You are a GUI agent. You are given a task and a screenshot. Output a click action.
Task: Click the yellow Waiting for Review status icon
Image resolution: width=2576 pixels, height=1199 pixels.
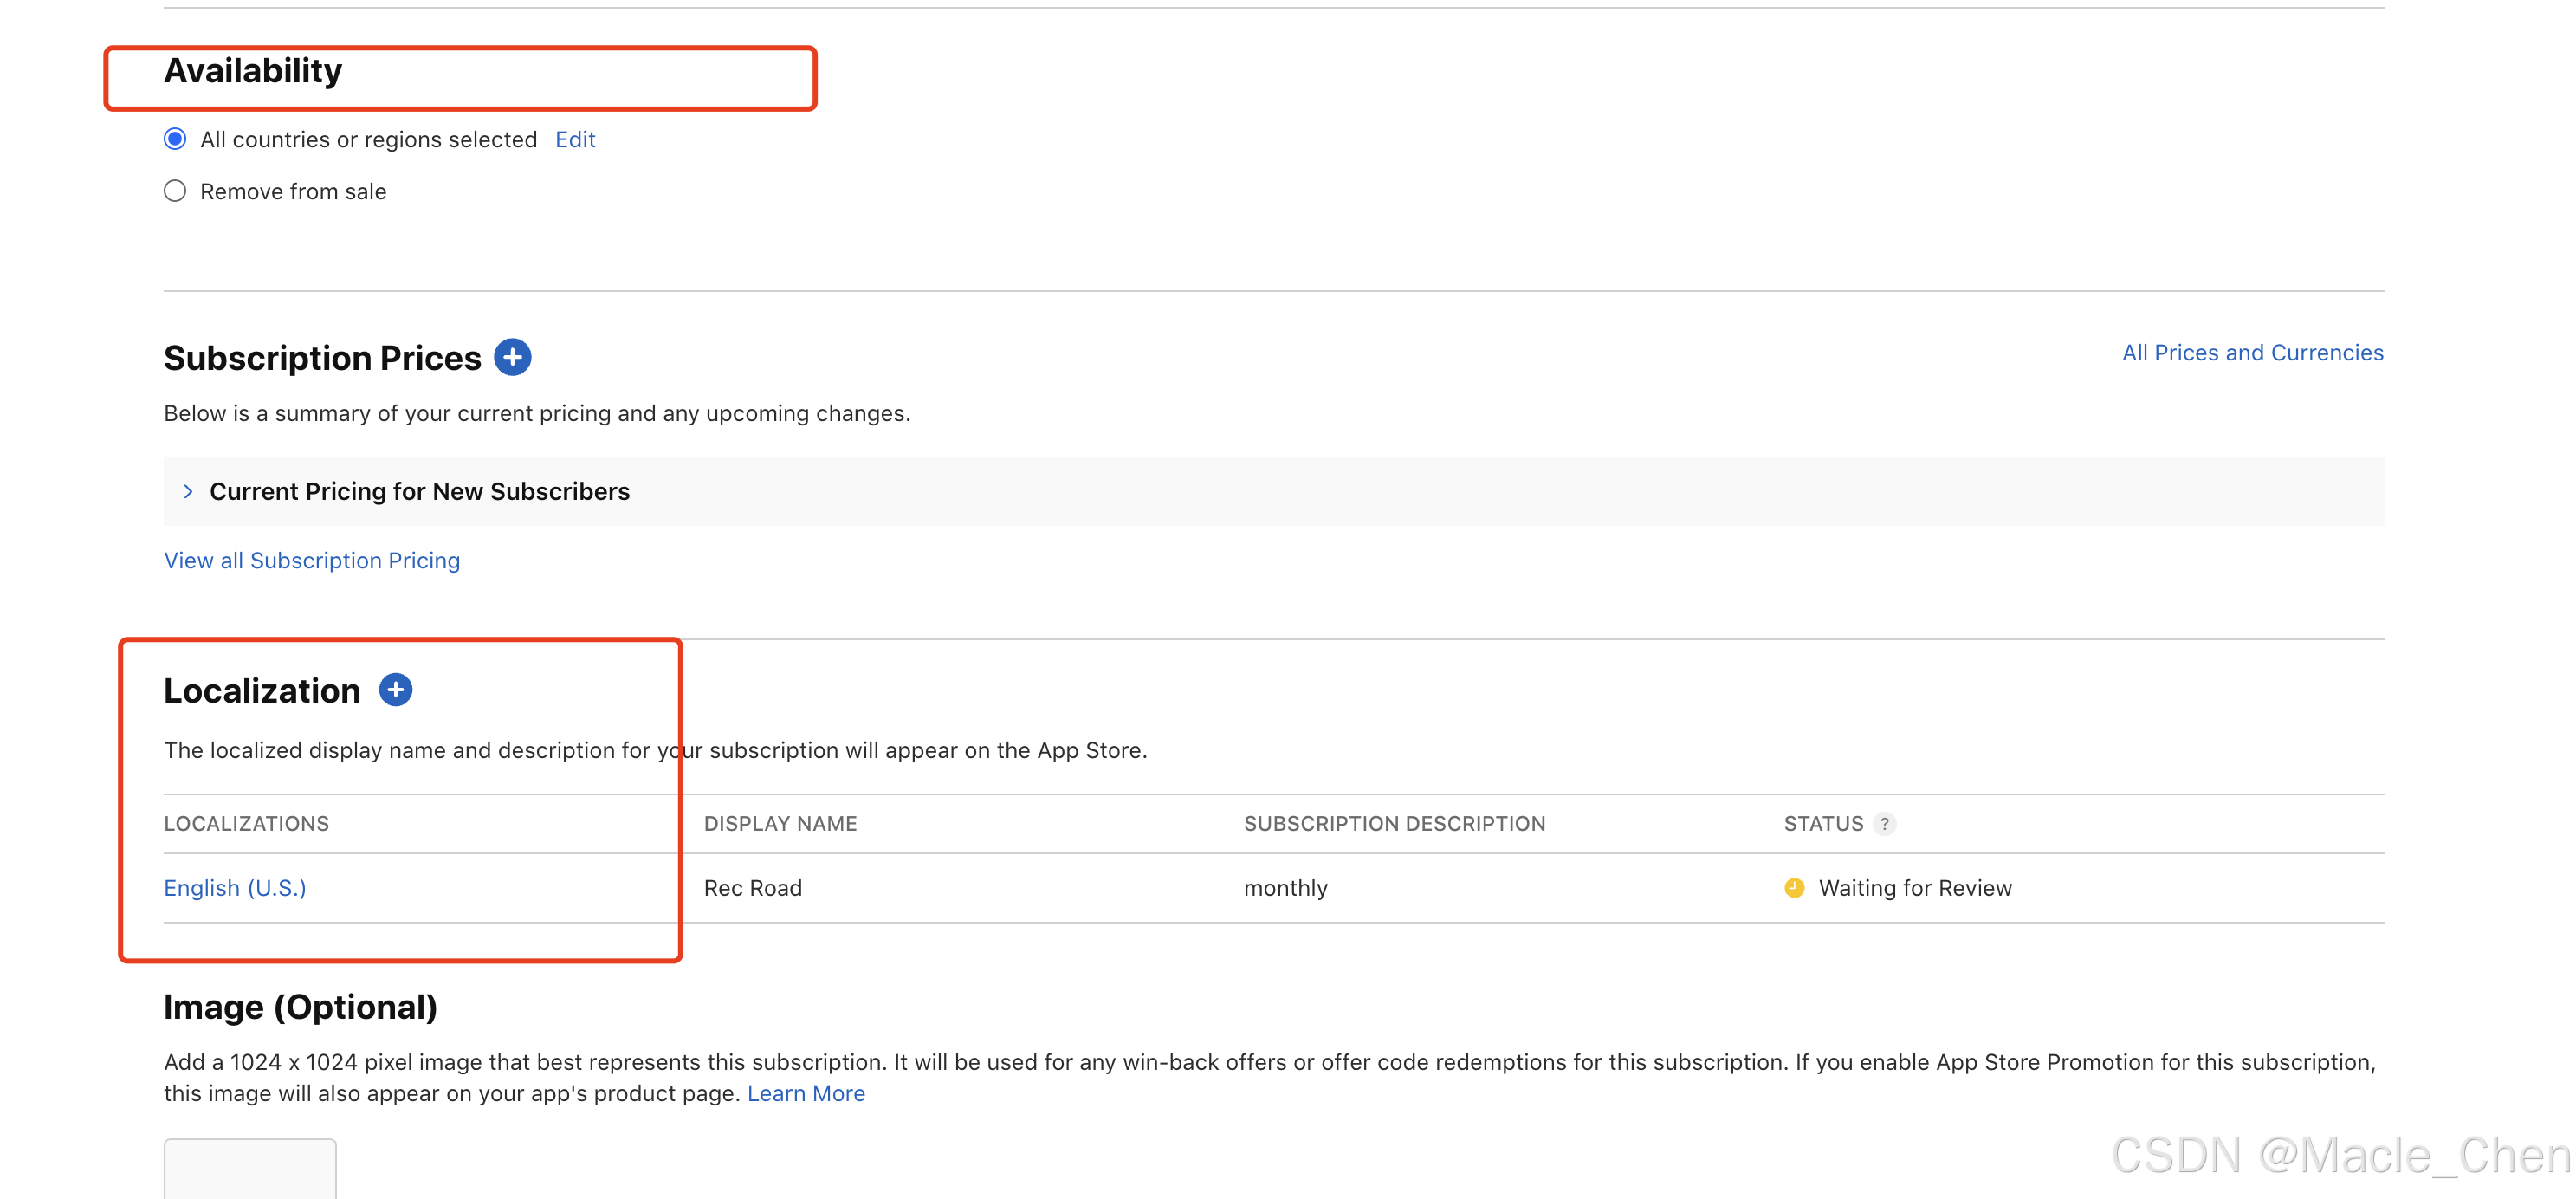click(1794, 888)
